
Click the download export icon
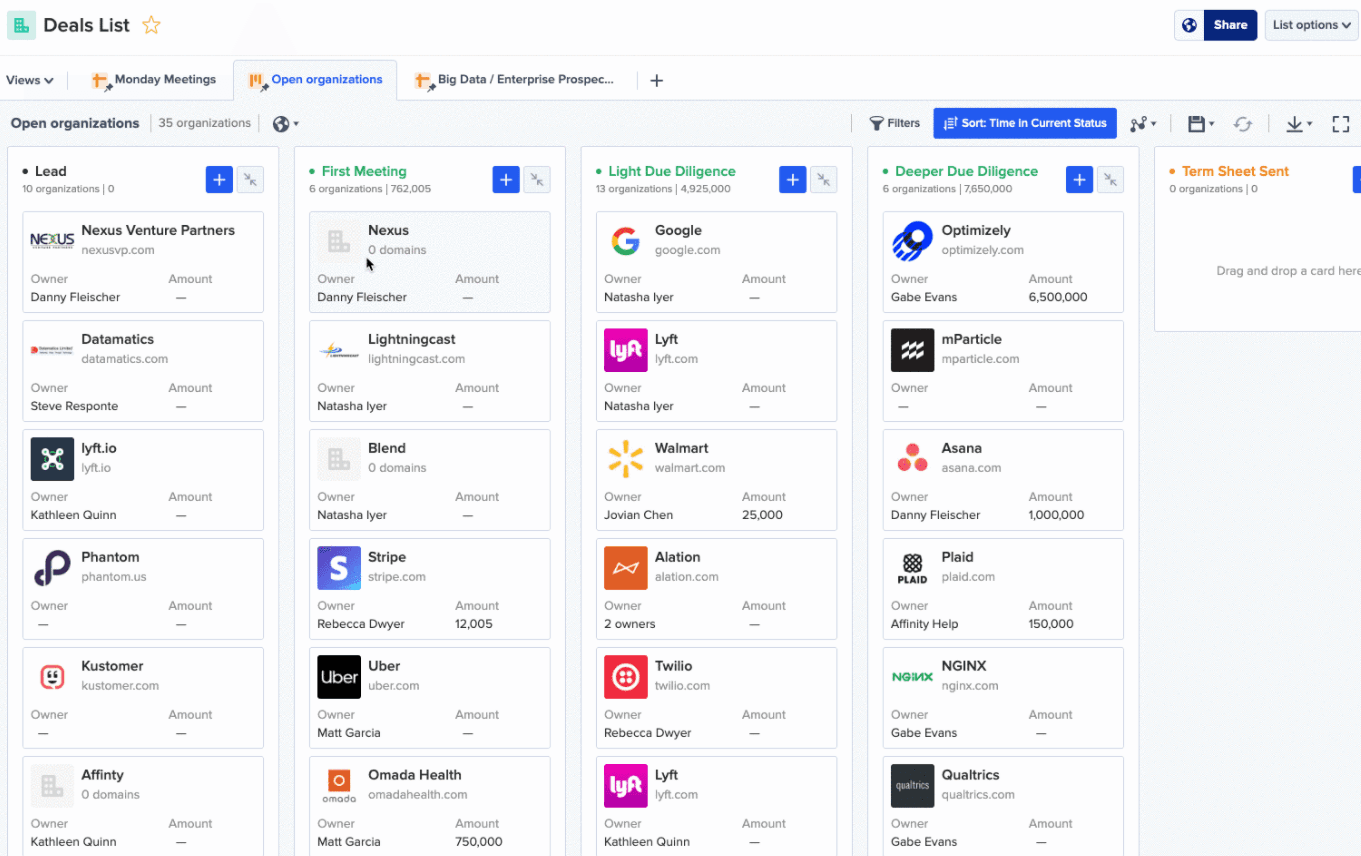(1298, 124)
